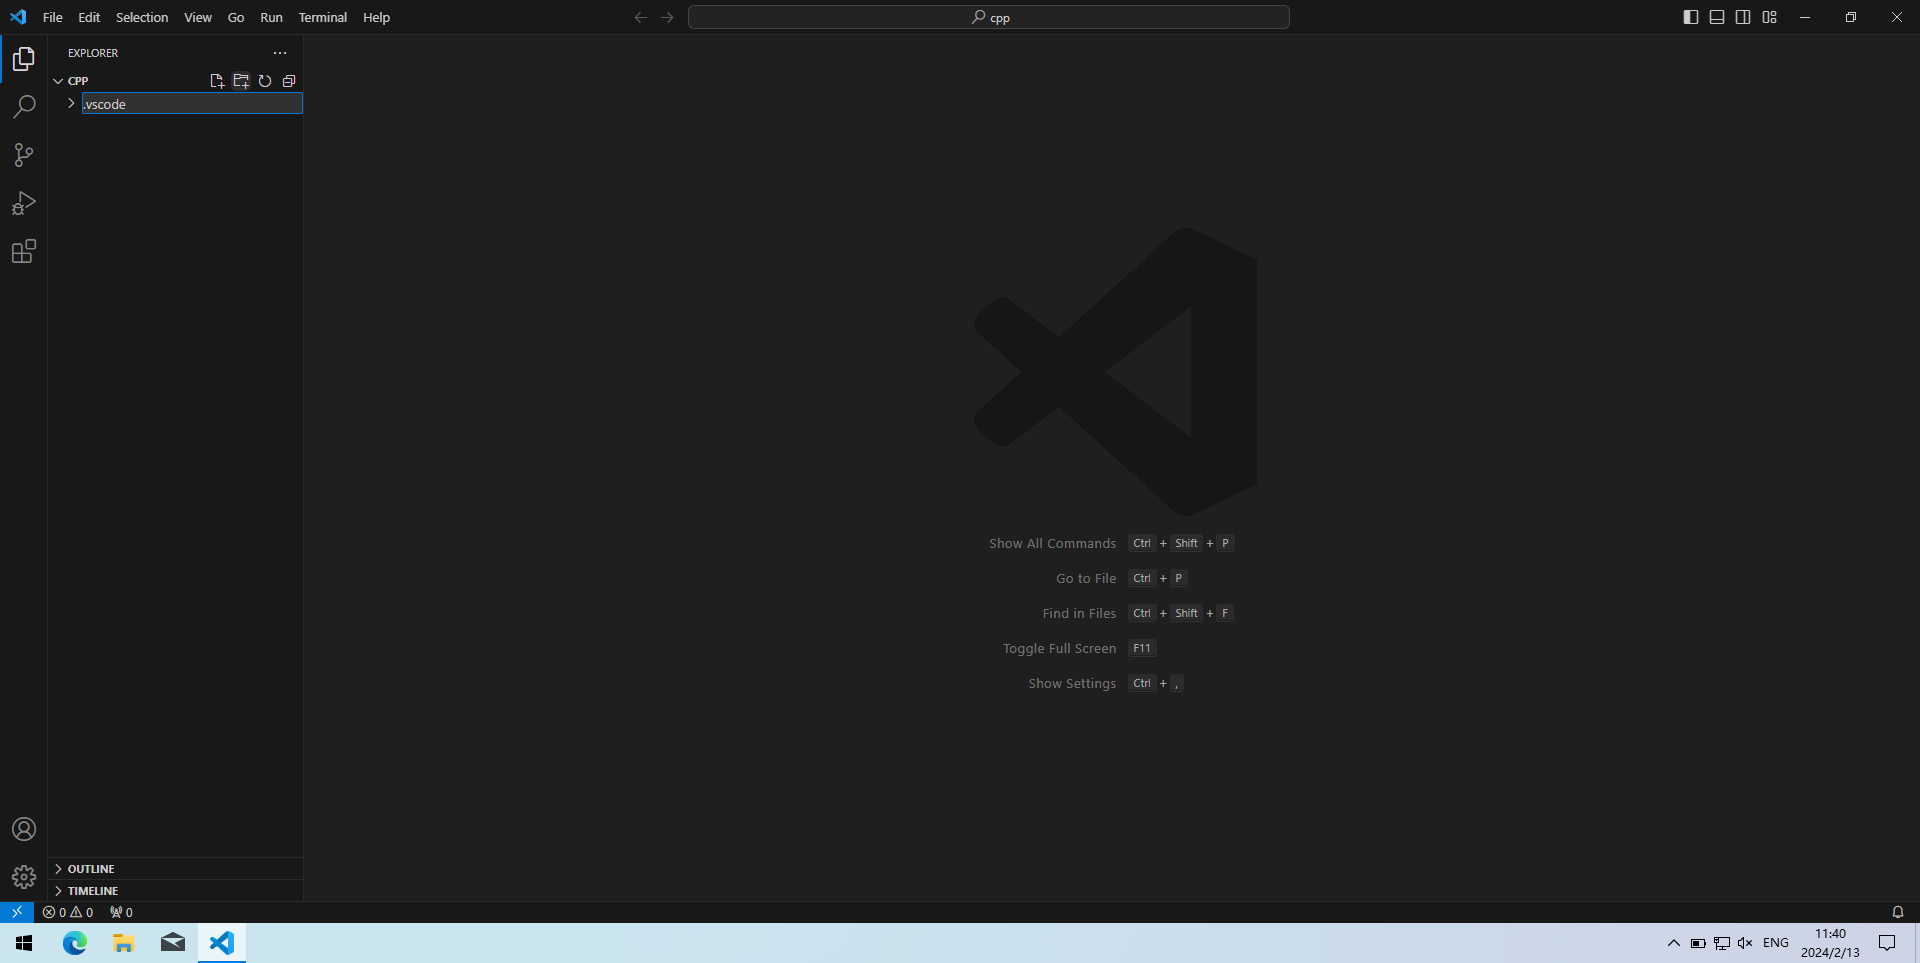This screenshot has width=1920, height=963.
Task: Show hidden system tray icons
Action: (1674, 943)
